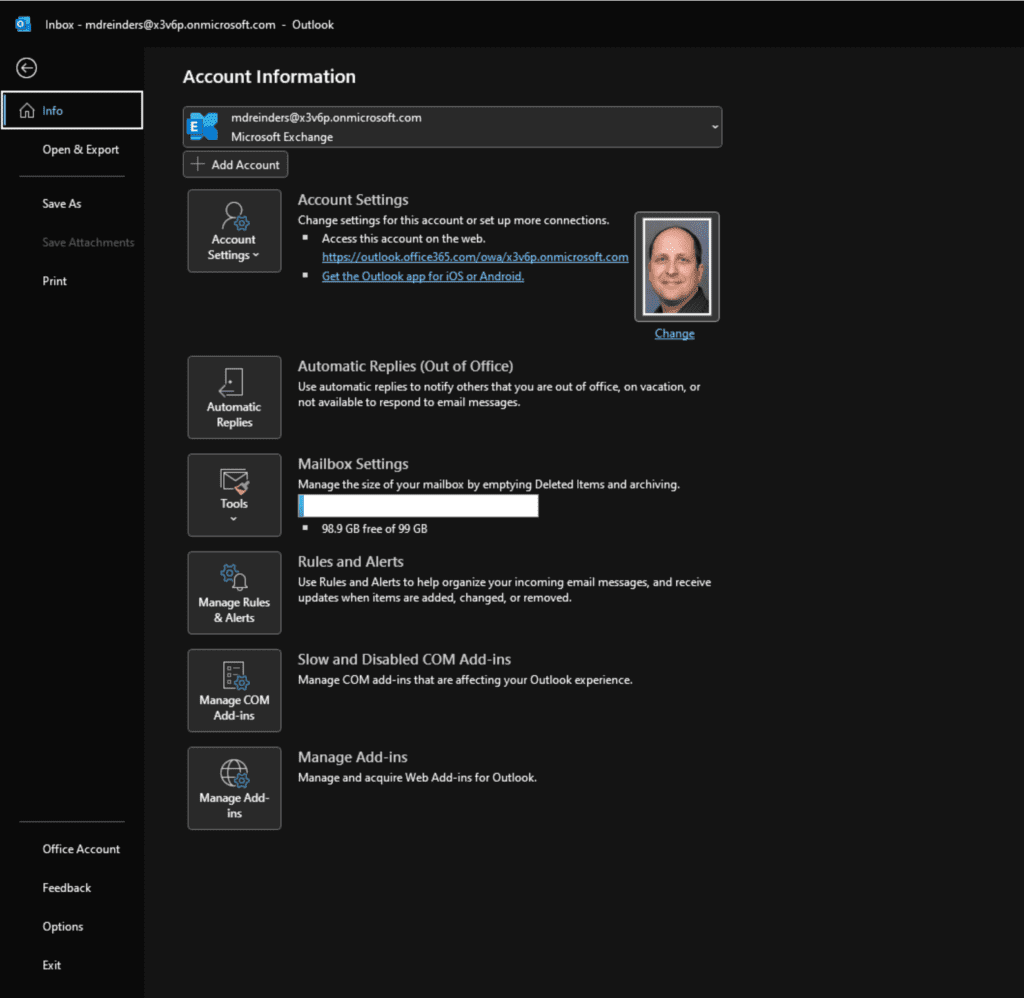Click the Rules and Alerts heading
The height and width of the screenshot is (998, 1024).
pos(350,562)
